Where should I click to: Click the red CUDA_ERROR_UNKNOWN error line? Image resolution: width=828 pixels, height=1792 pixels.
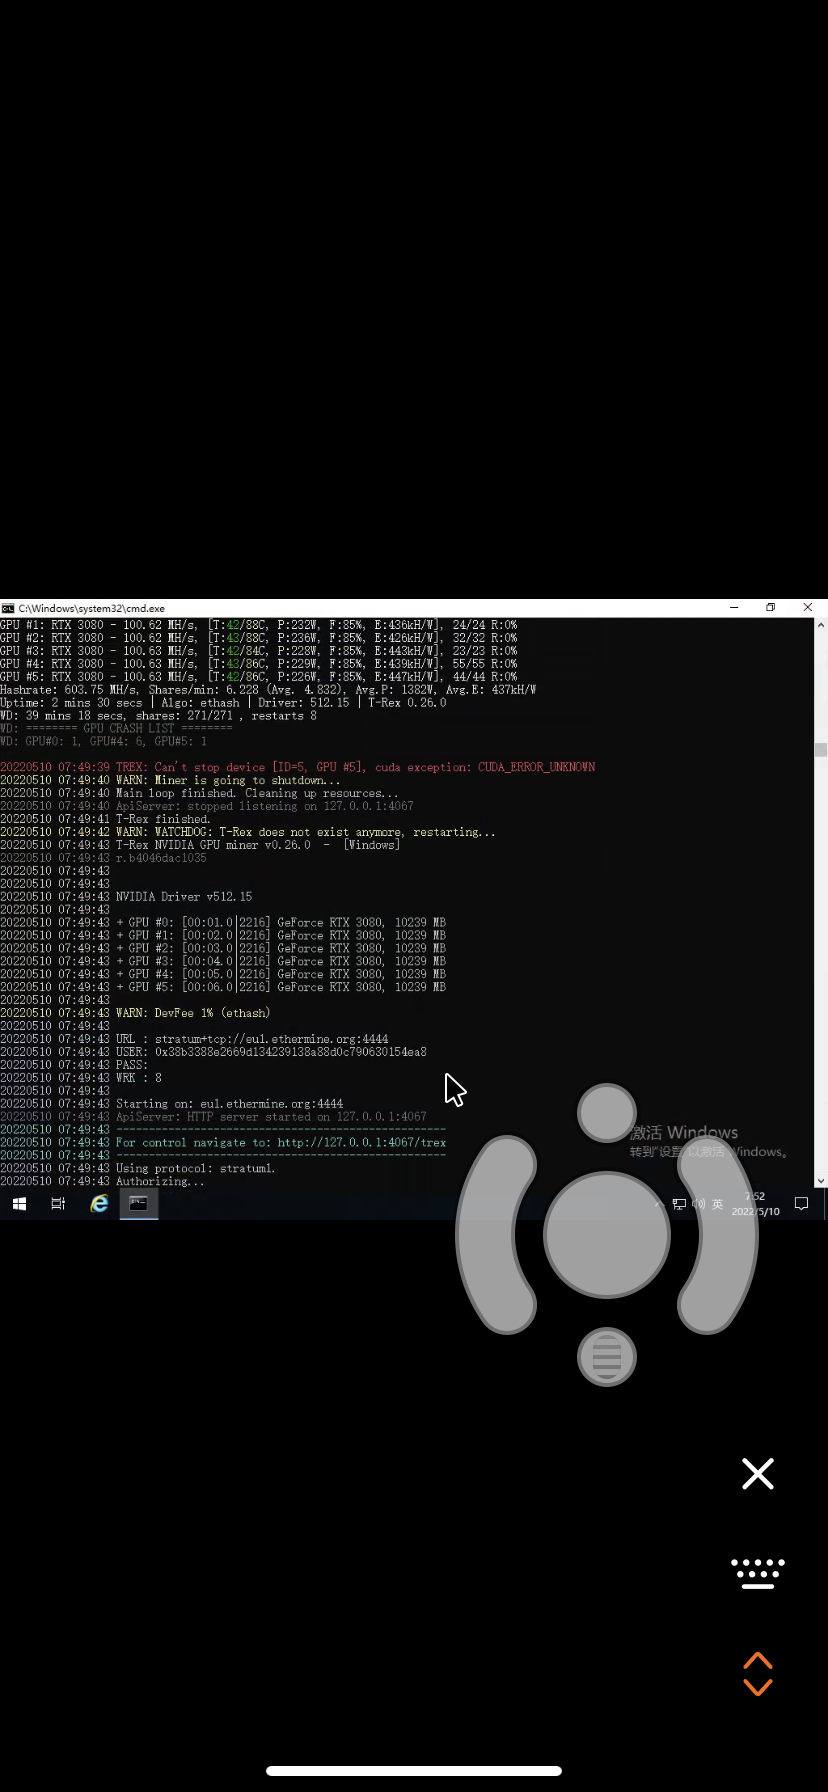[x=298, y=767]
